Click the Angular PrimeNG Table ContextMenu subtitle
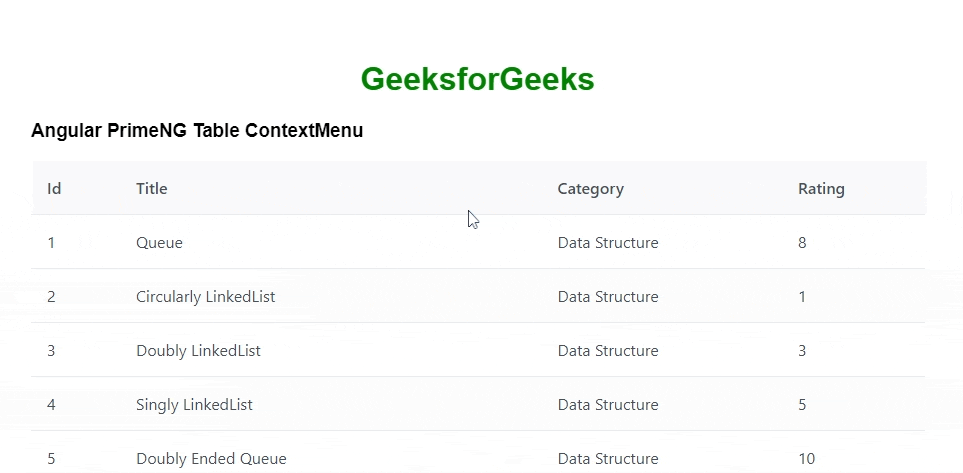 (x=197, y=130)
